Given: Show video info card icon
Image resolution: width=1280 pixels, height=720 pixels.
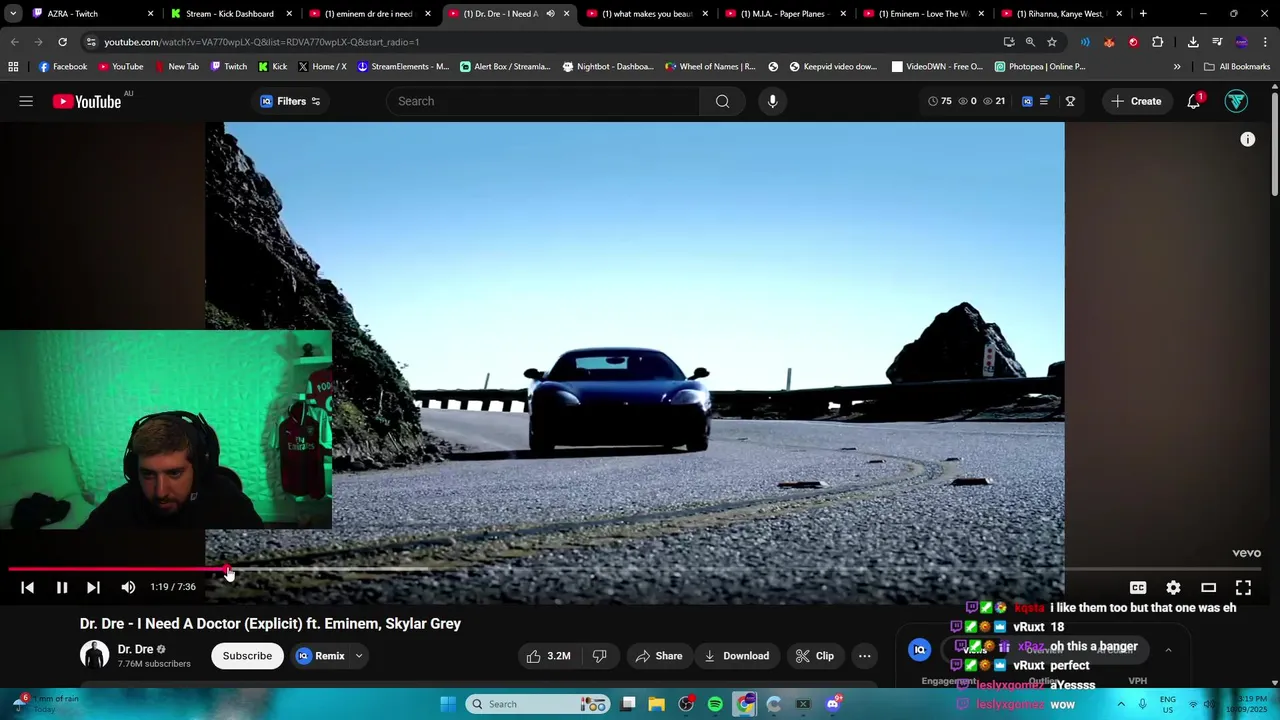Looking at the screenshot, I should (x=1247, y=139).
